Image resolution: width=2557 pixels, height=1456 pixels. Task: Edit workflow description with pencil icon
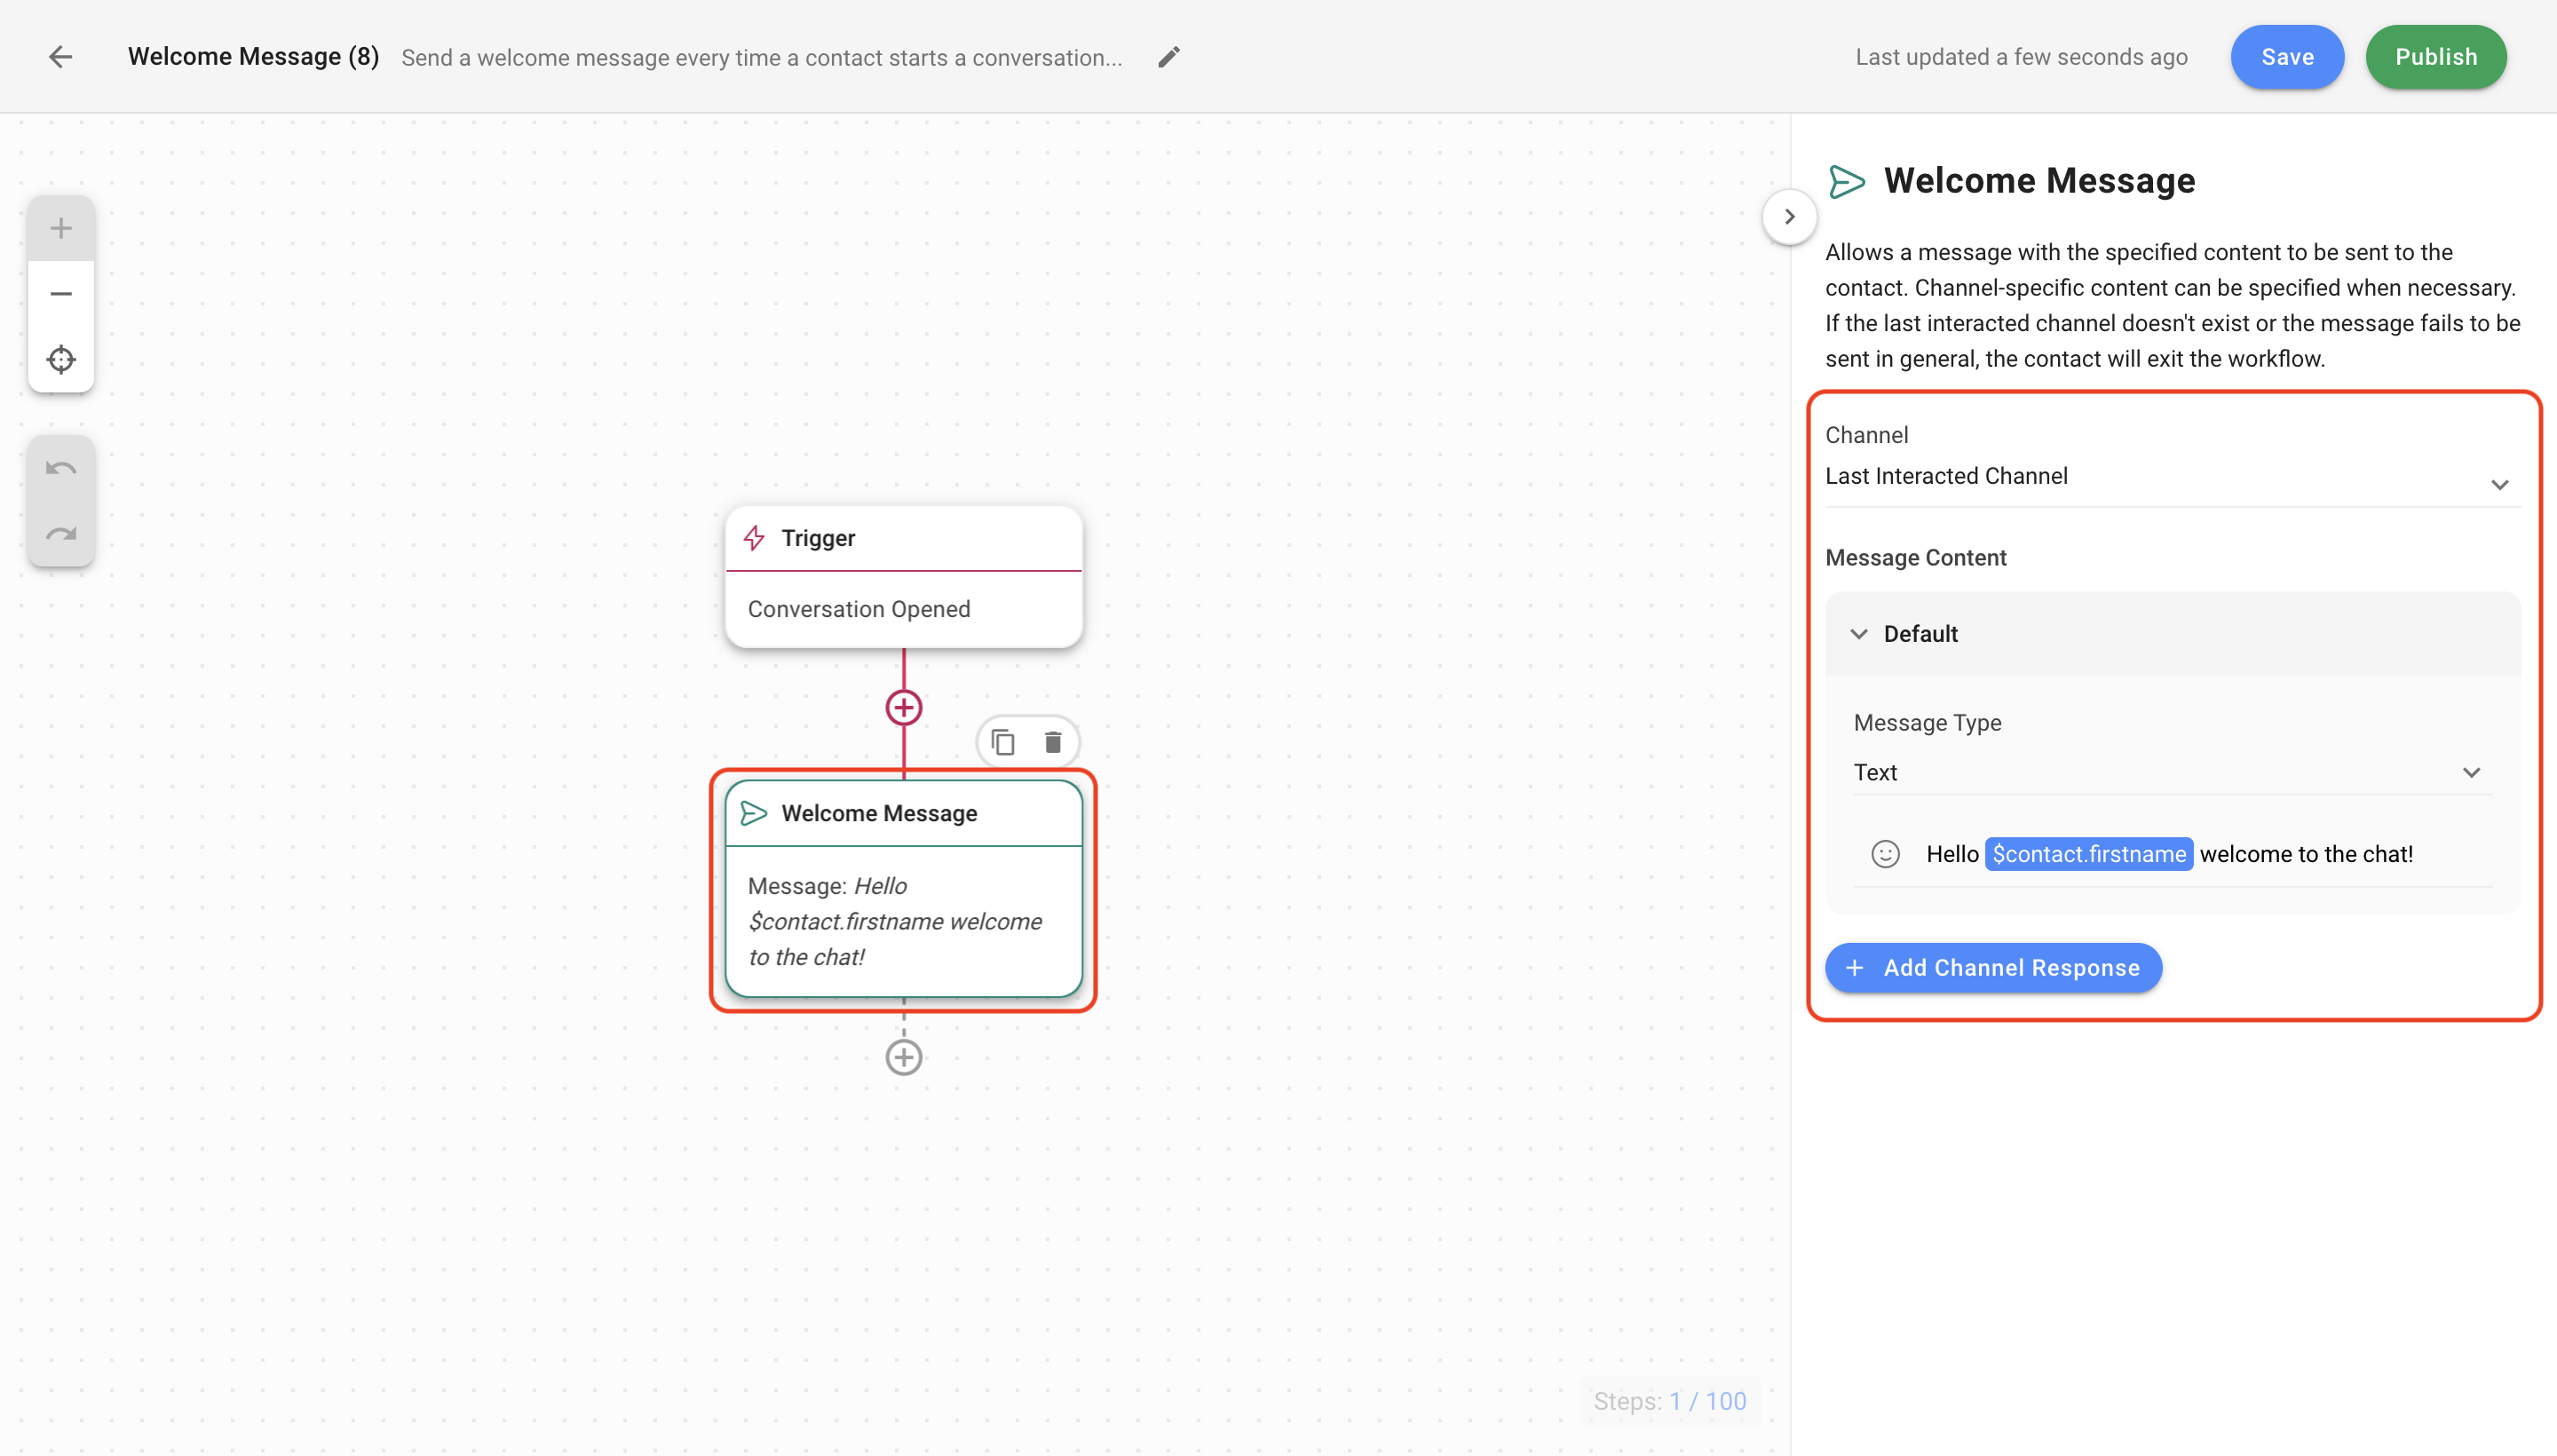tap(1168, 57)
